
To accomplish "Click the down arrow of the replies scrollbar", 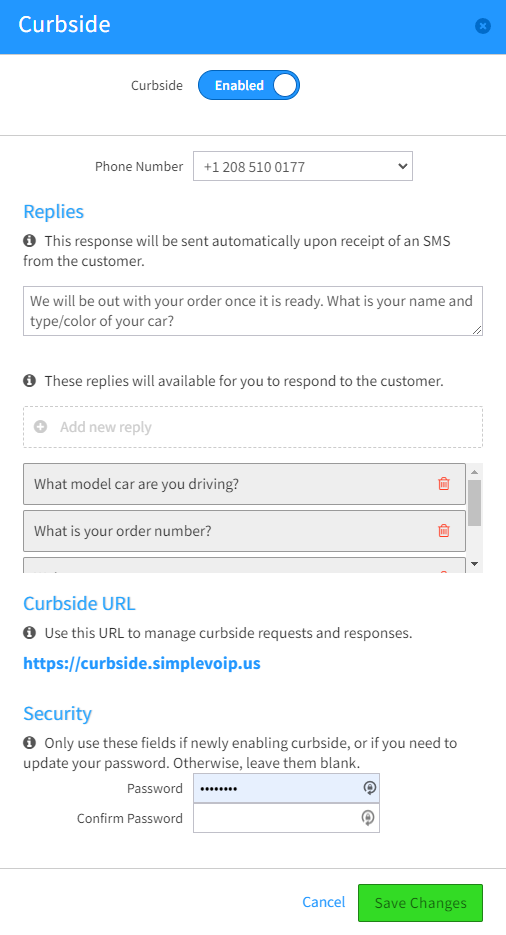I will (474, 564).
